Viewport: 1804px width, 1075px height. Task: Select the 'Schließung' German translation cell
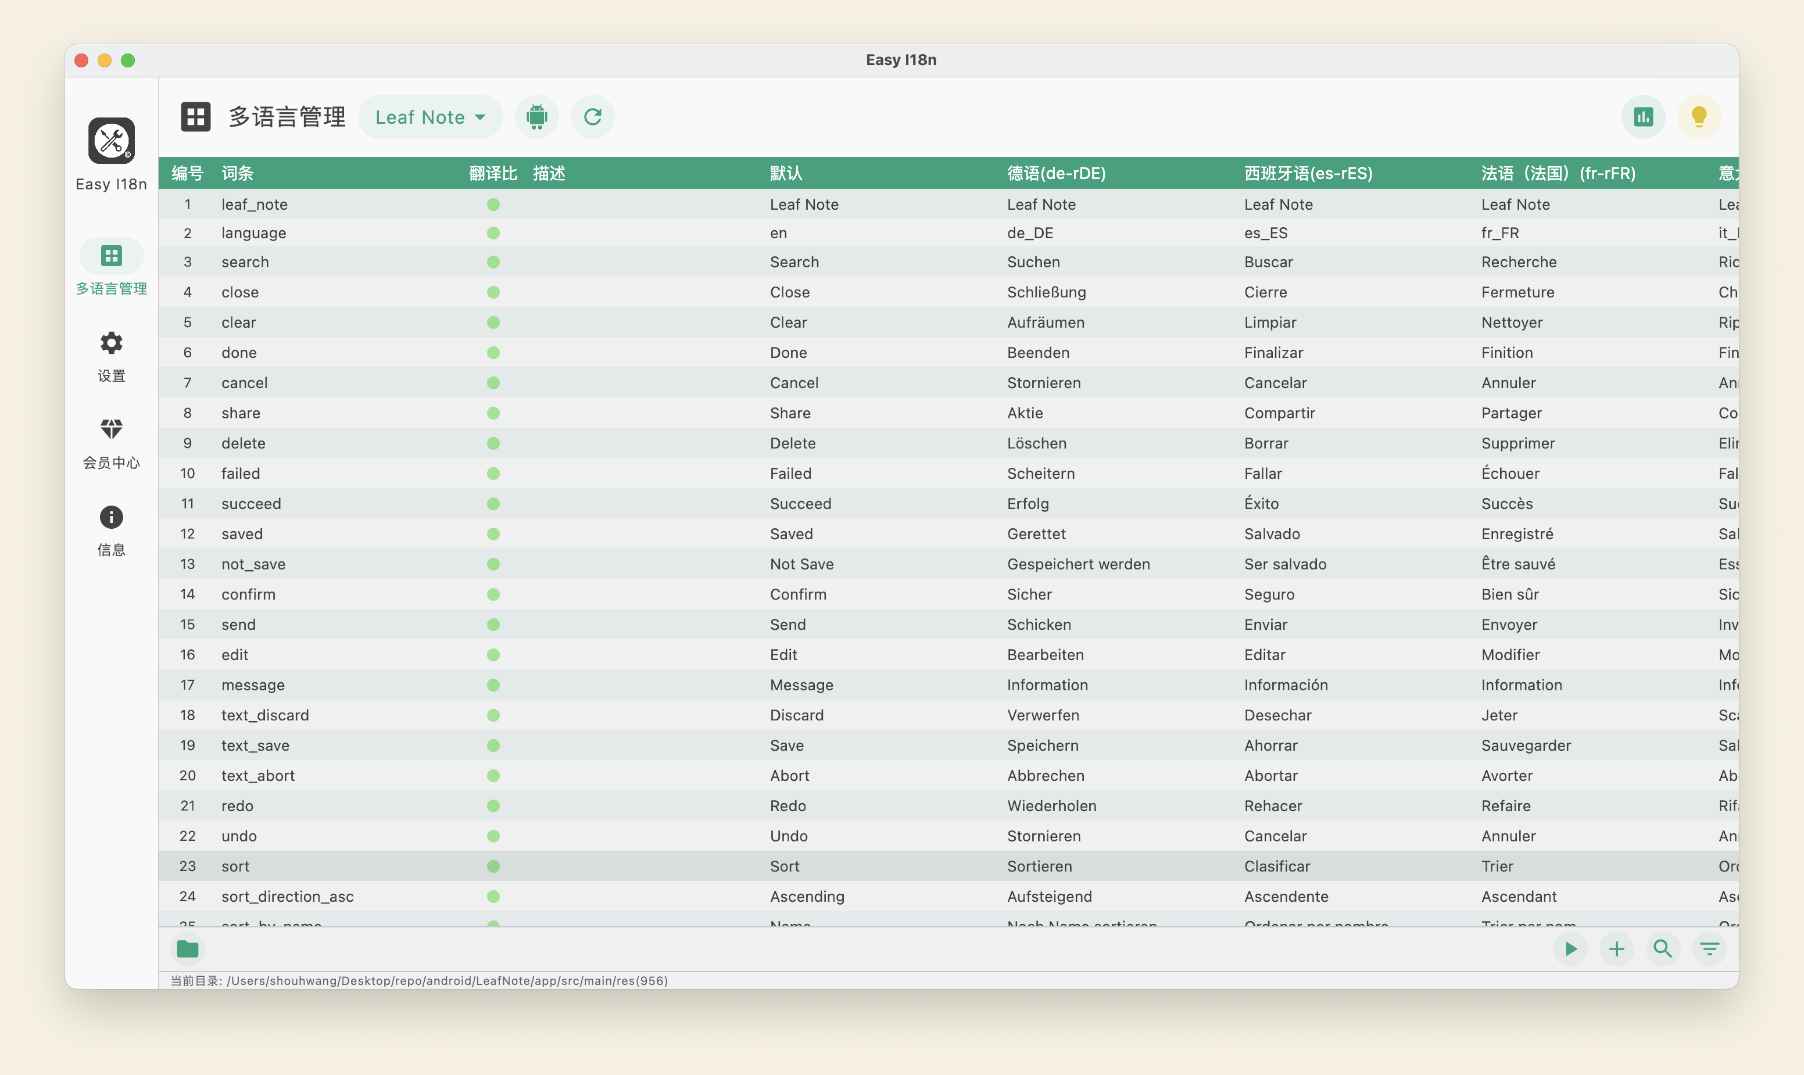[x=1046, y=292]
